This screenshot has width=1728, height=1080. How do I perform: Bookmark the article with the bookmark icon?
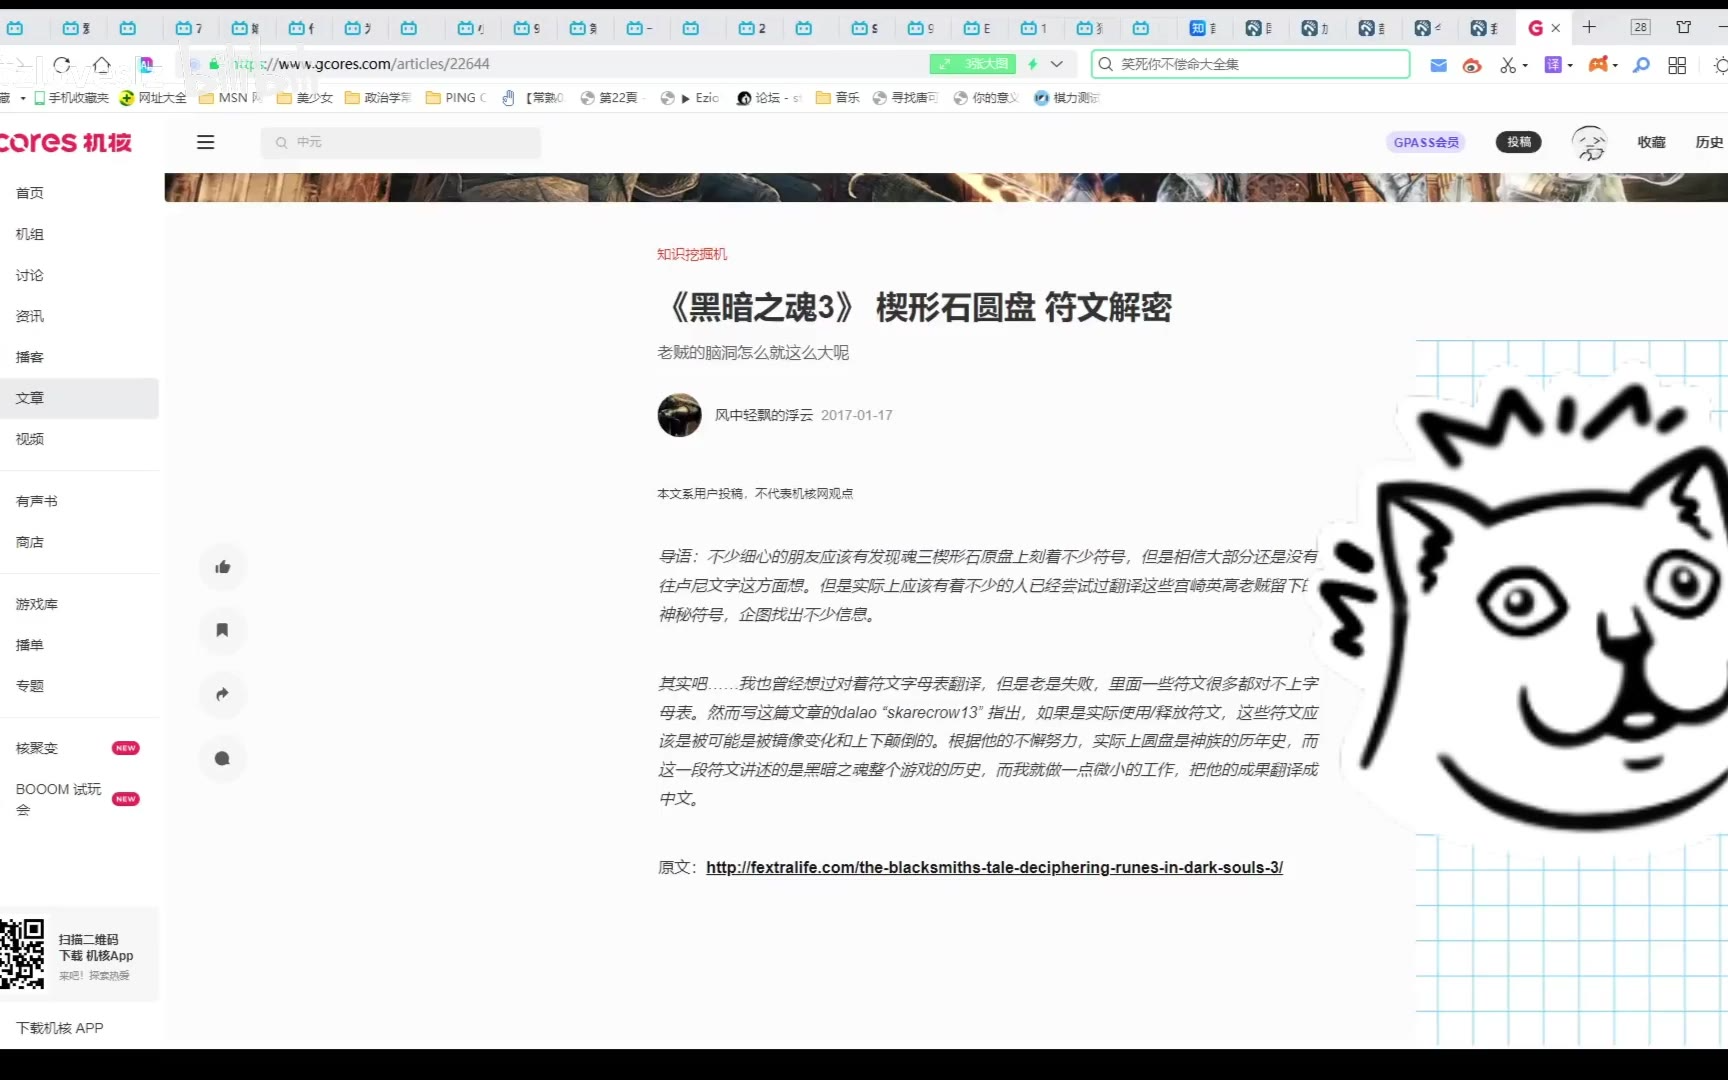(222, 630)
